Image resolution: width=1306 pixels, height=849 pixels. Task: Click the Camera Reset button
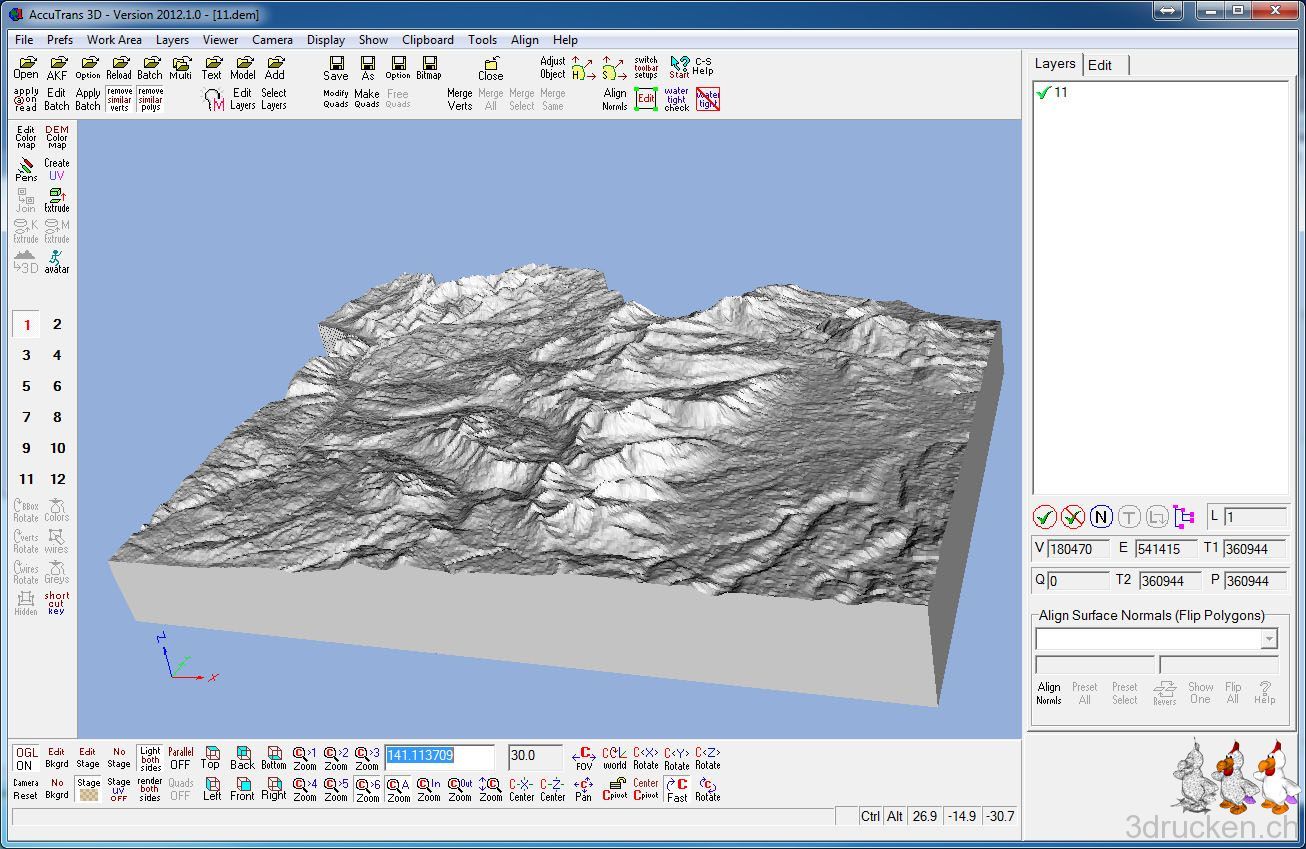(x=26, y=789)
